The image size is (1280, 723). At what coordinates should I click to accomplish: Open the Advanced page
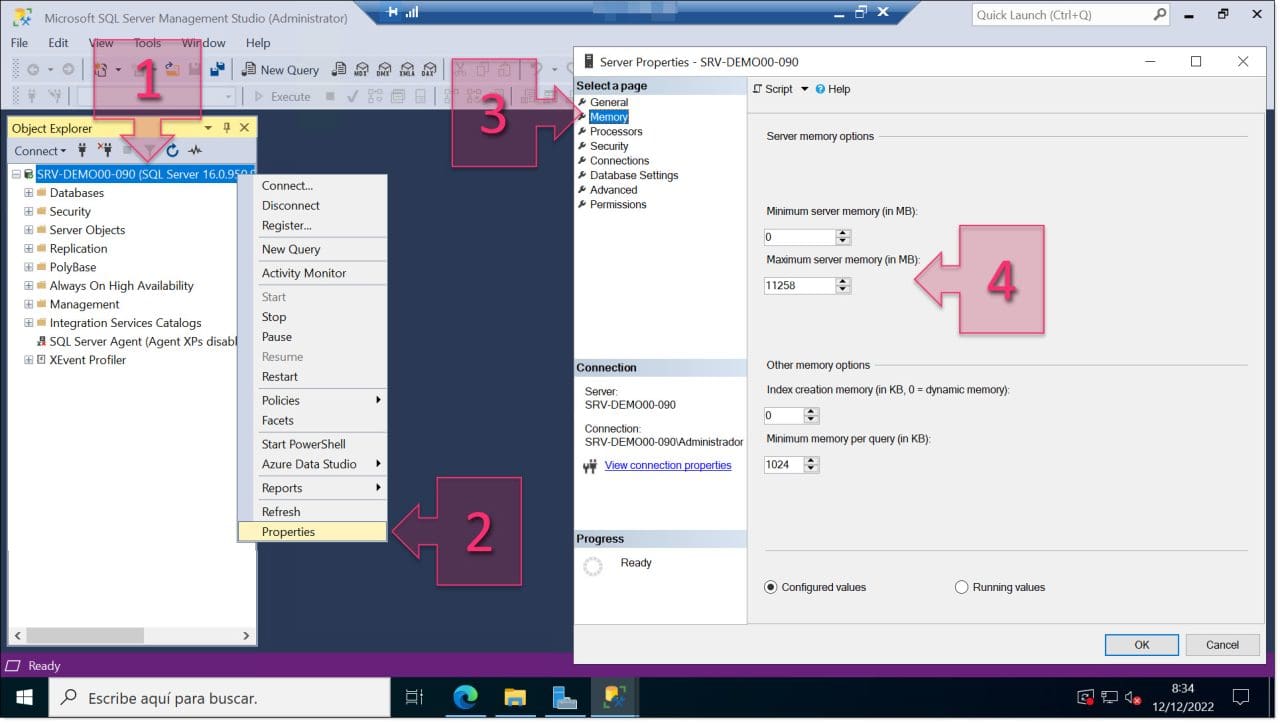click(613, 190)
